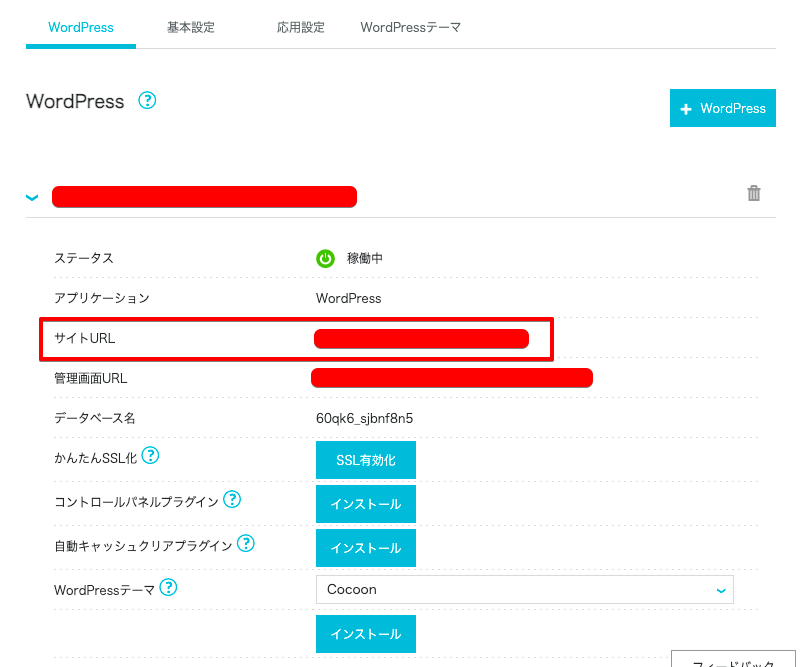Install the 自動キャッシュクリアプラグイン

tap(366, 548)
